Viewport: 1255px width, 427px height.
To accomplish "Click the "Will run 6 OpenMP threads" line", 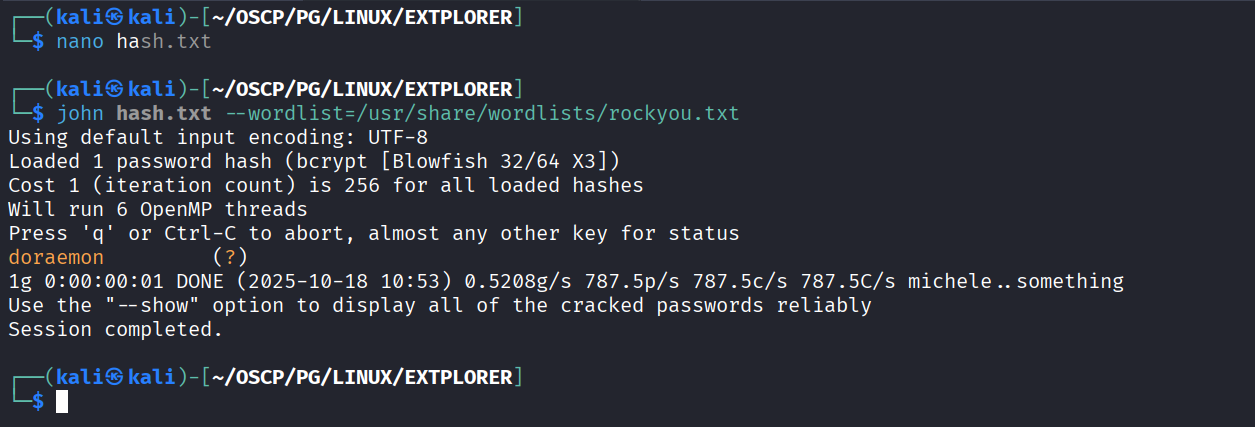I will coord(158,209).
